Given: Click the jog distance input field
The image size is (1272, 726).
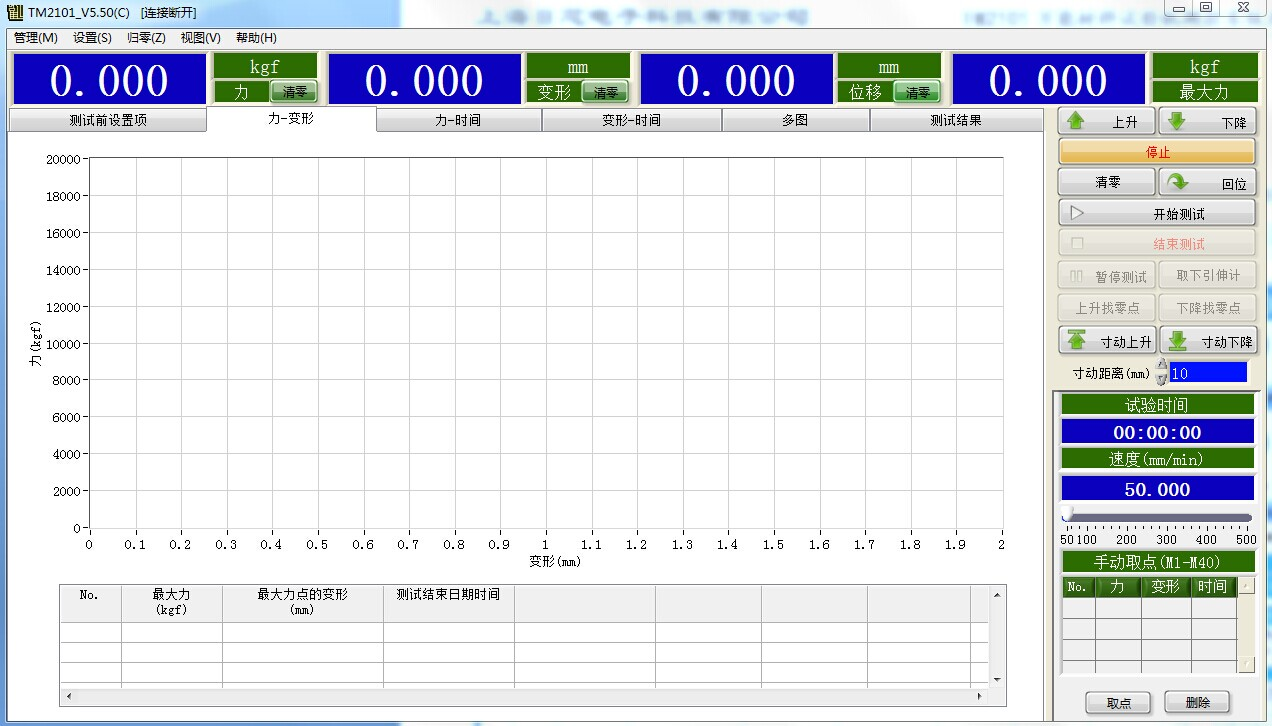Looking at the screenshot, I should pyautogui.click(x=1208, y=373).
